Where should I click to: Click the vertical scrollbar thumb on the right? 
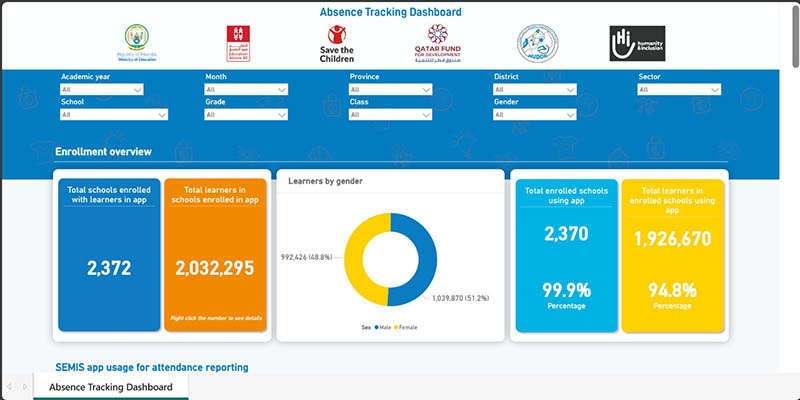[796, 35]
